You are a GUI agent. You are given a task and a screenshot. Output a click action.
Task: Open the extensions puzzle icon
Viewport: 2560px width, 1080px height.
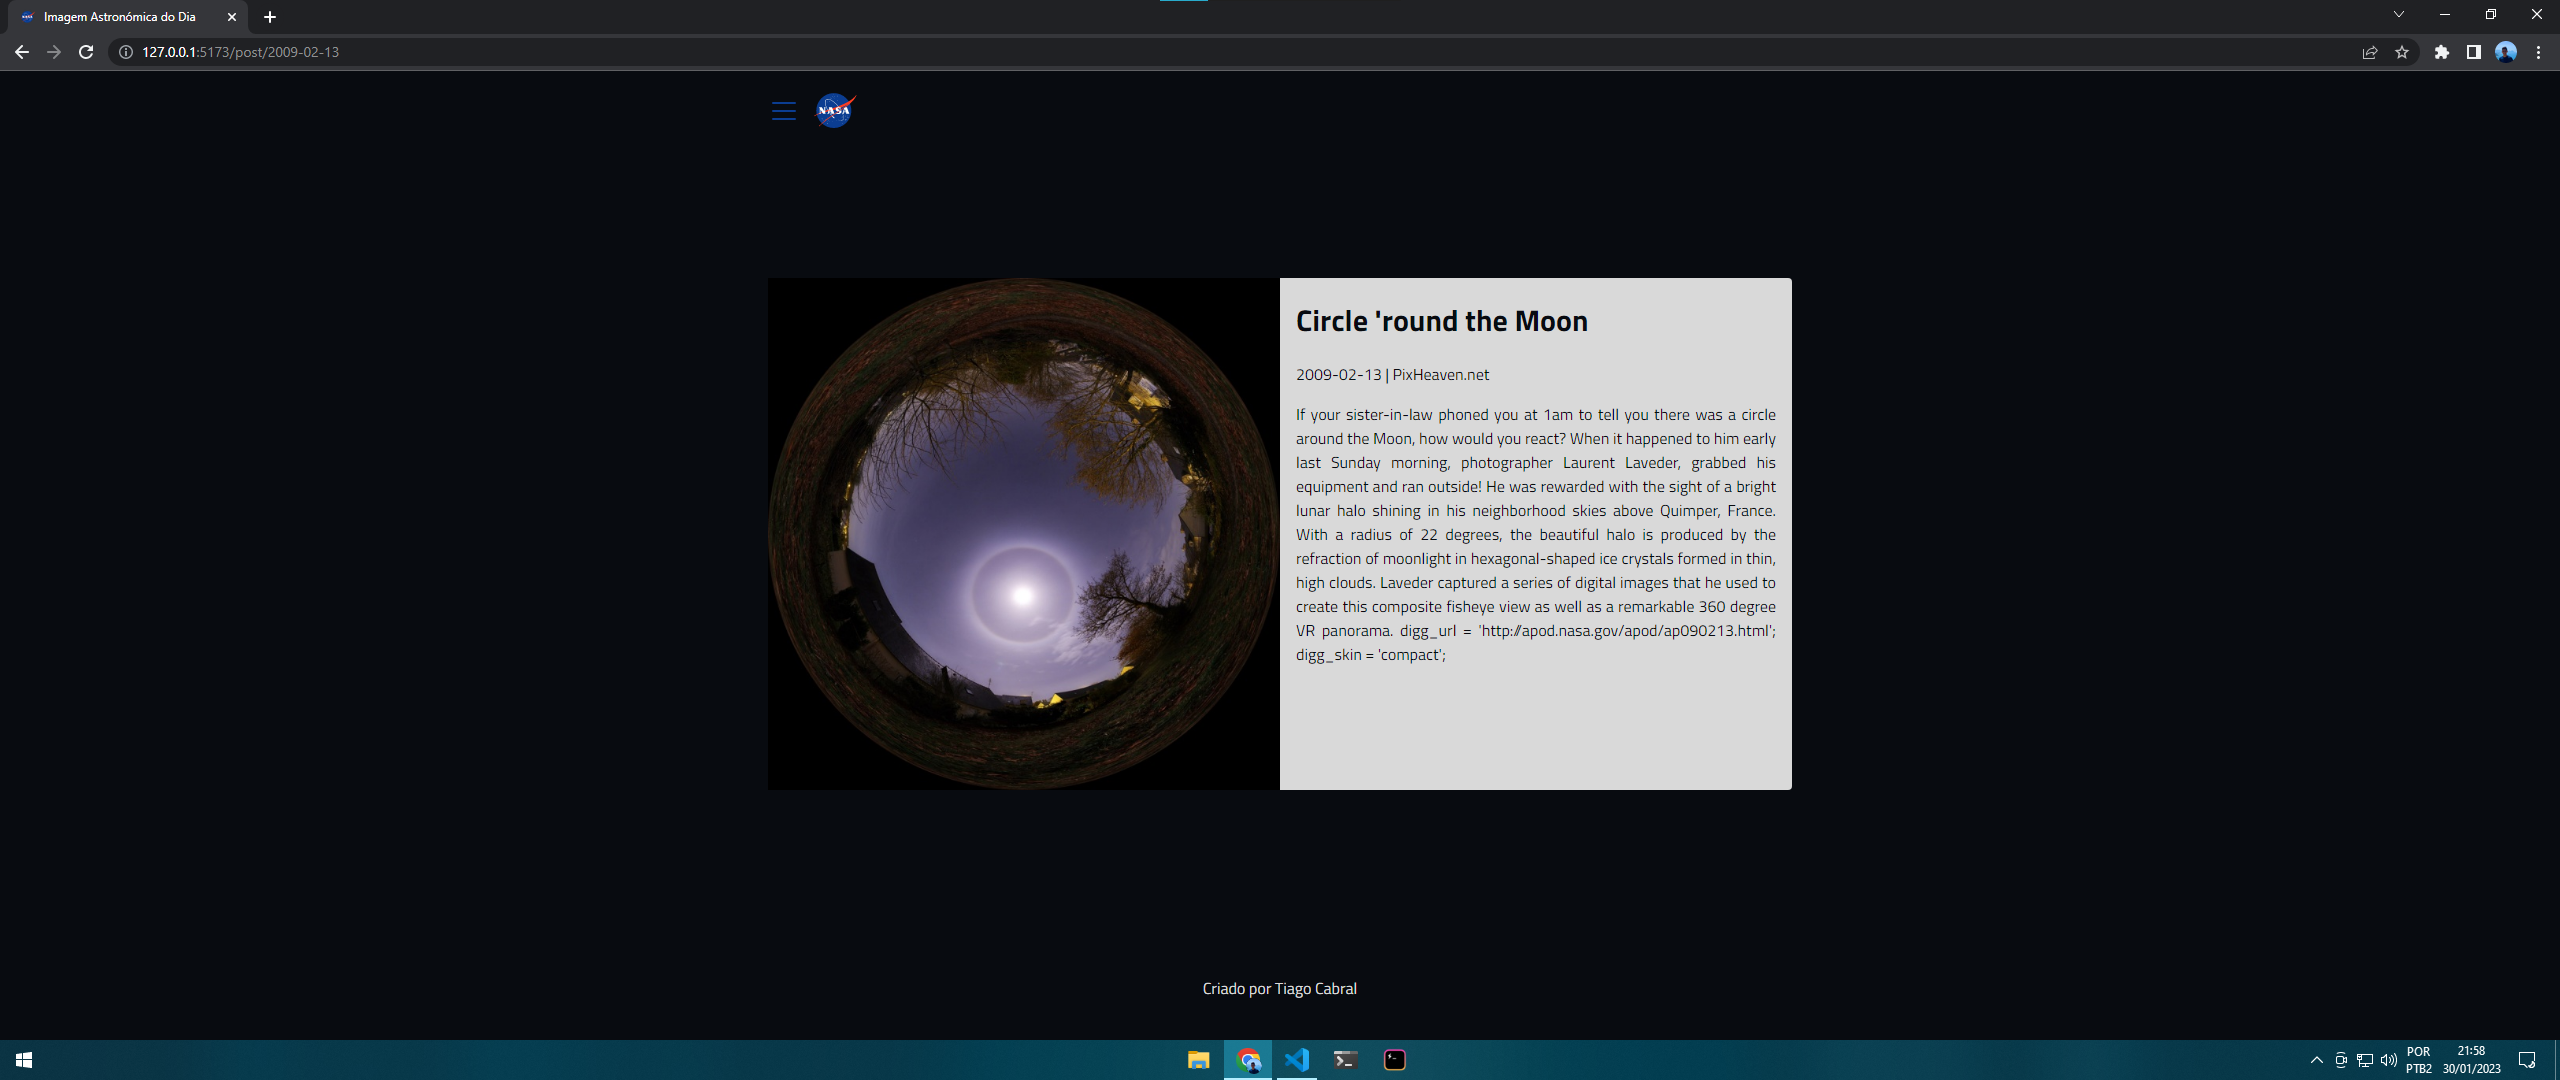[2440, 52]
